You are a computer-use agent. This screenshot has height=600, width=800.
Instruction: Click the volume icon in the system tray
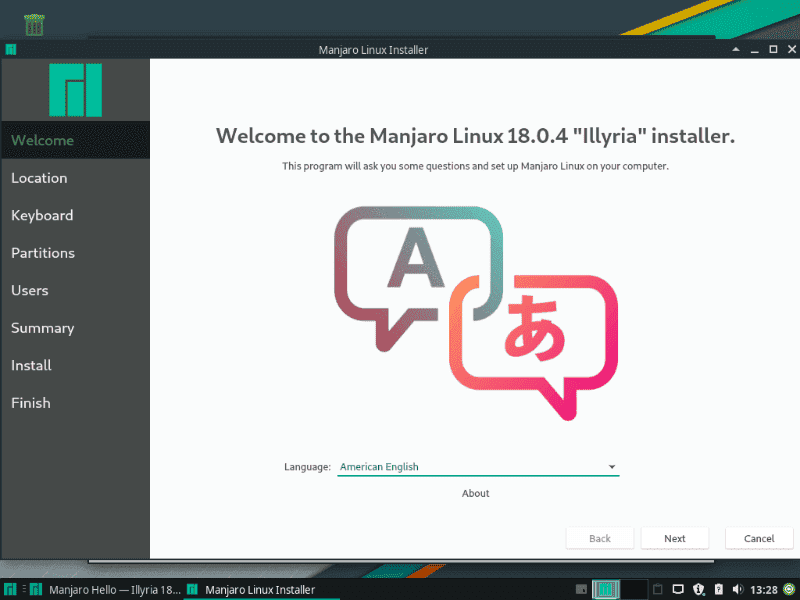pyautogui.click(x=738, y=589)
